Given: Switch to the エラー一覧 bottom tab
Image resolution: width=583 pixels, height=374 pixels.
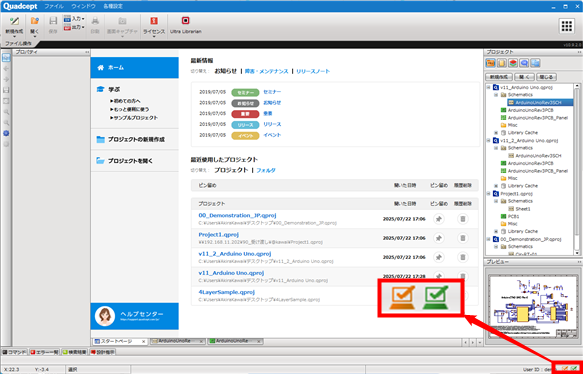Looking at the screenshot, I should point(44,352).
